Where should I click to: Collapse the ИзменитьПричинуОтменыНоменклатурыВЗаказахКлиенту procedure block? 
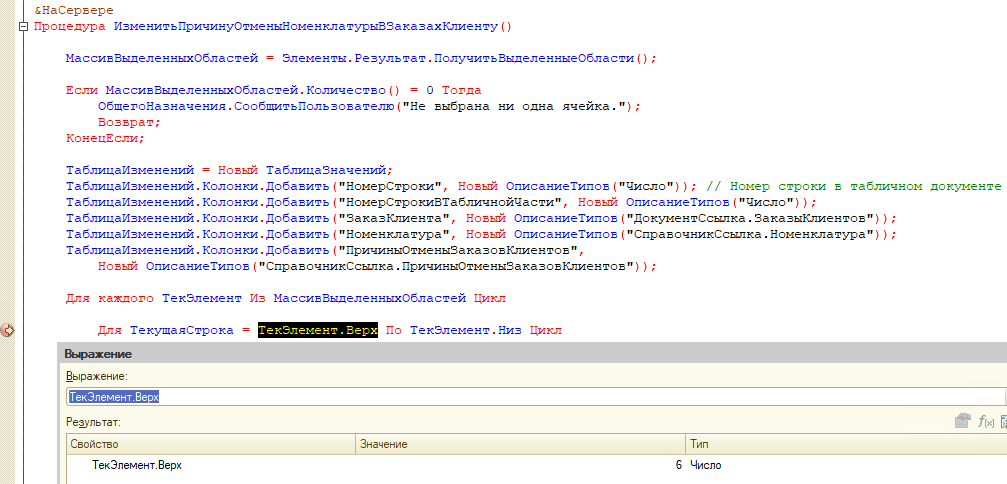[x=24, y=25]
